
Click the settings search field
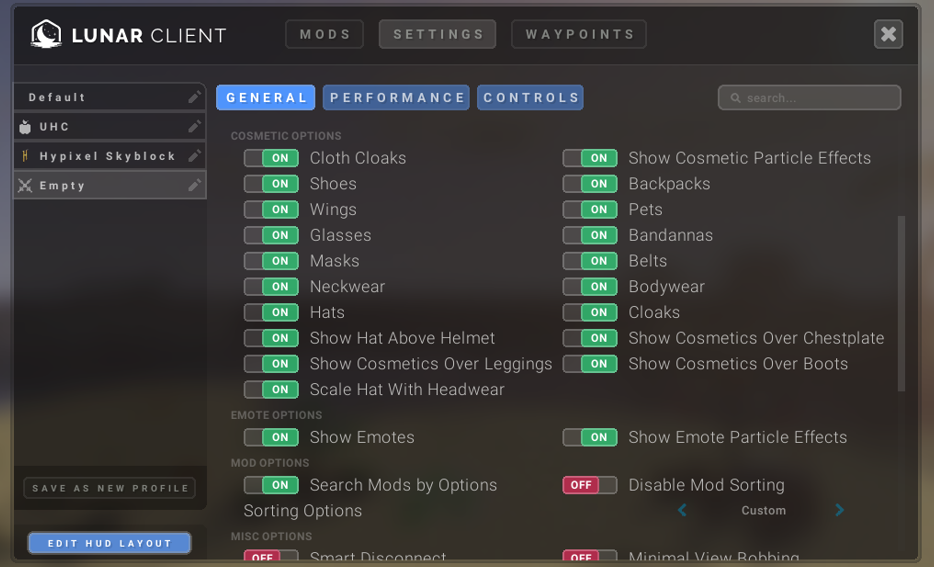point(810,98)
